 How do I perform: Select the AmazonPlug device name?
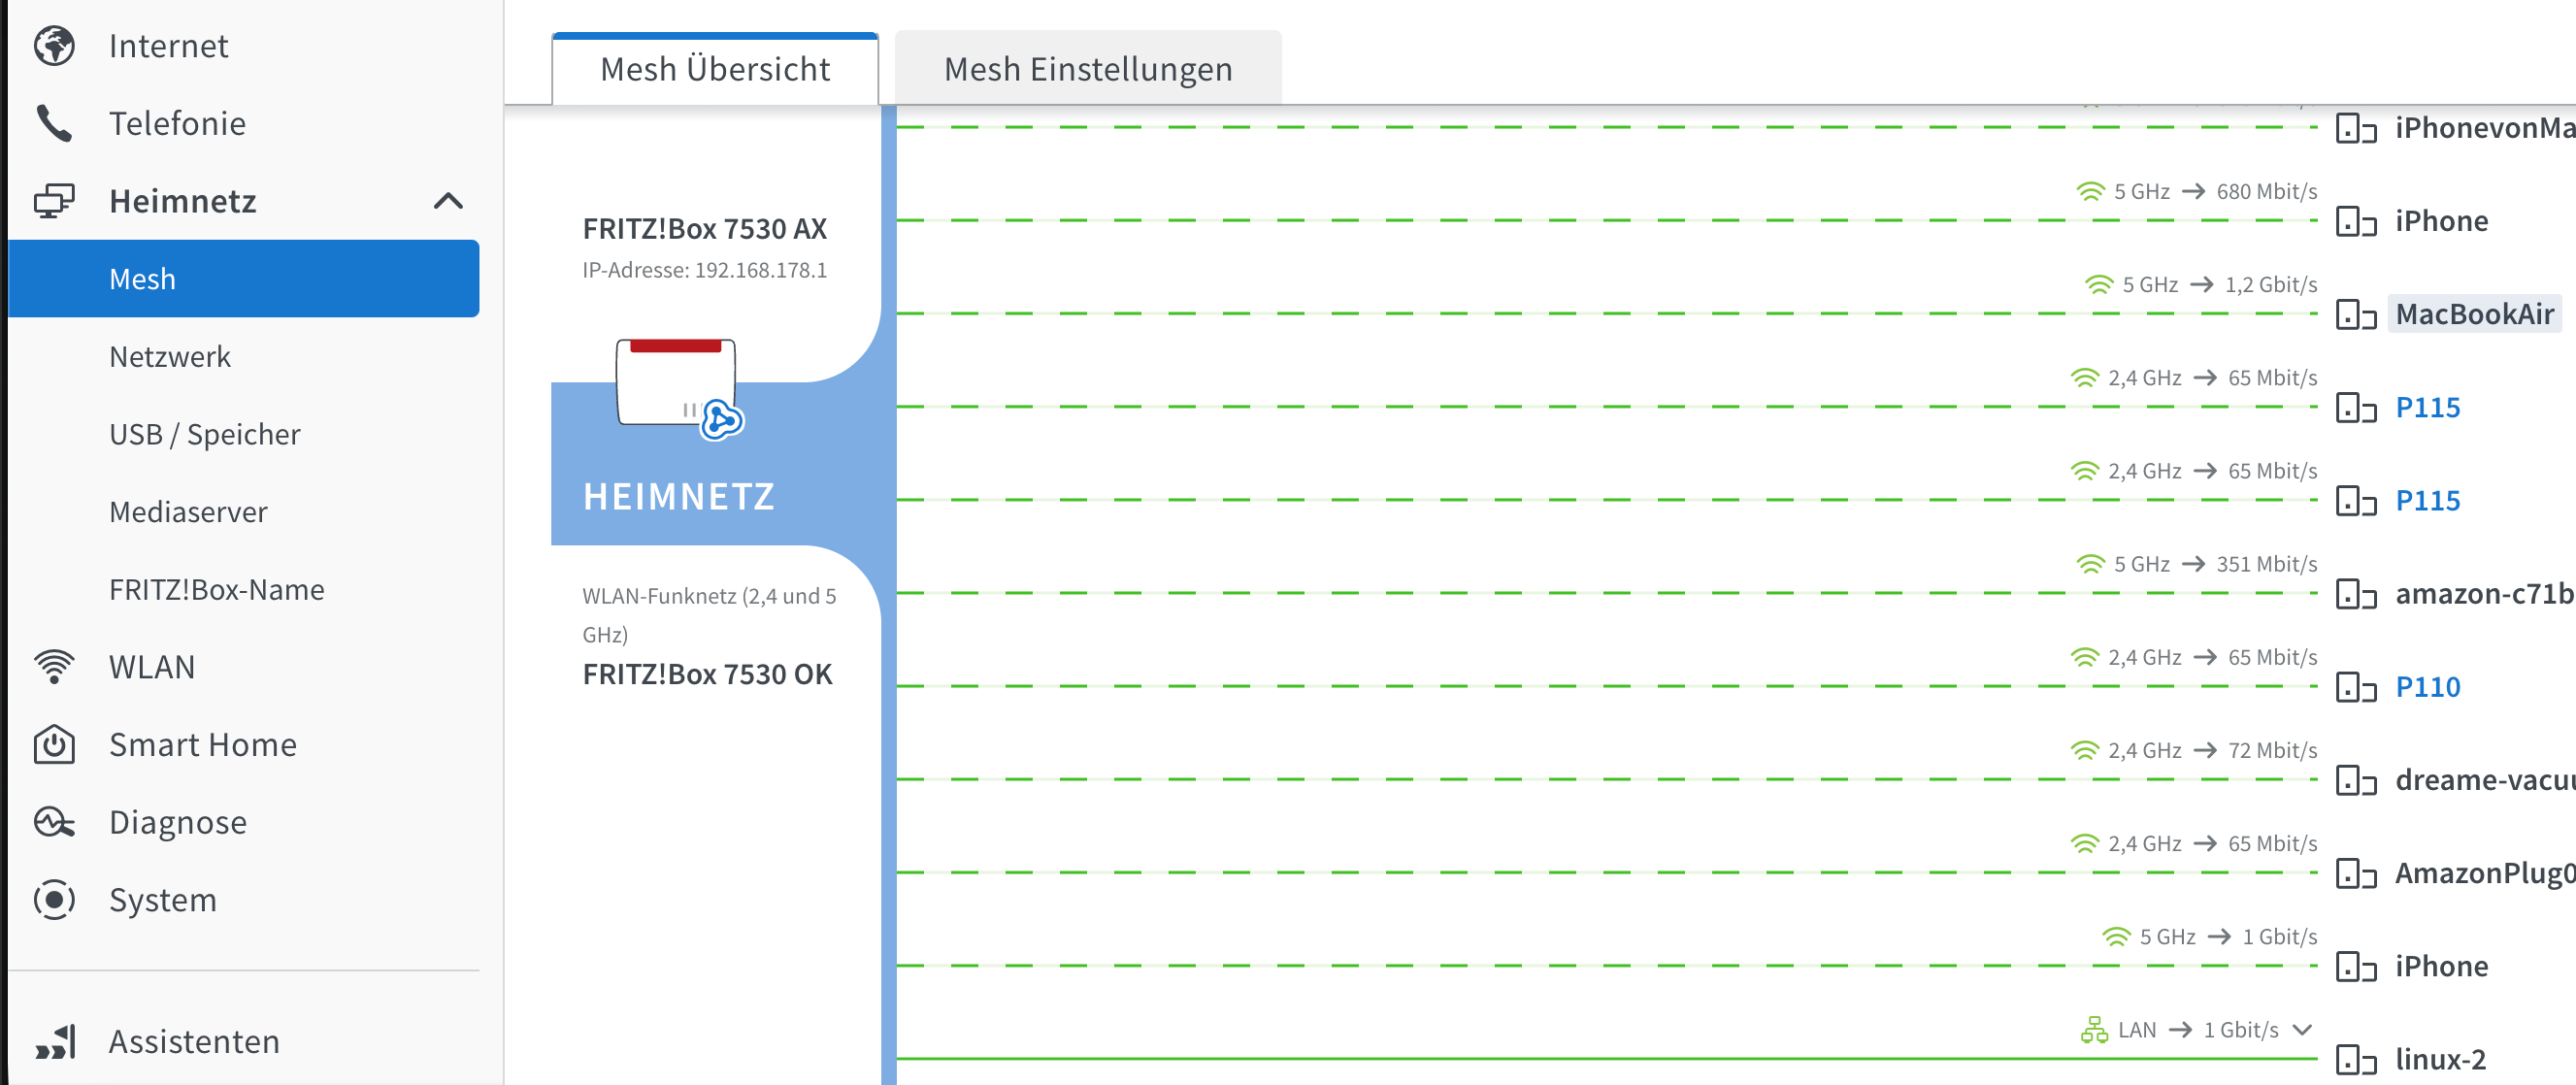pos(2485,873)
